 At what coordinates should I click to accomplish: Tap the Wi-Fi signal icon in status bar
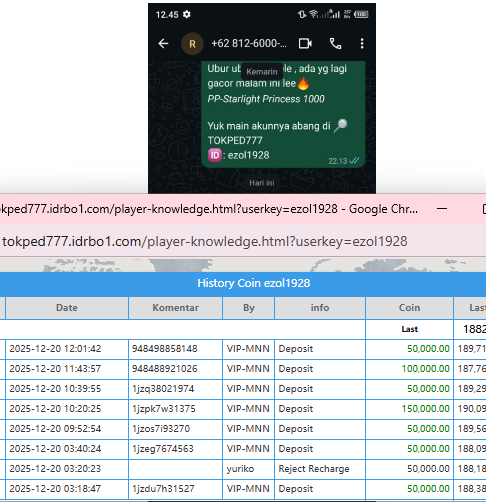pyautogui.click(x=313, y=14)
